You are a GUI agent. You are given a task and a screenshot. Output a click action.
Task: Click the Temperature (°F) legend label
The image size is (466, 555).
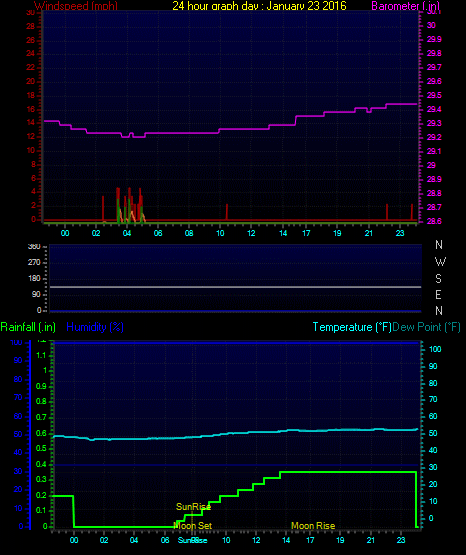pyautogui.click(x=352, y=327)
